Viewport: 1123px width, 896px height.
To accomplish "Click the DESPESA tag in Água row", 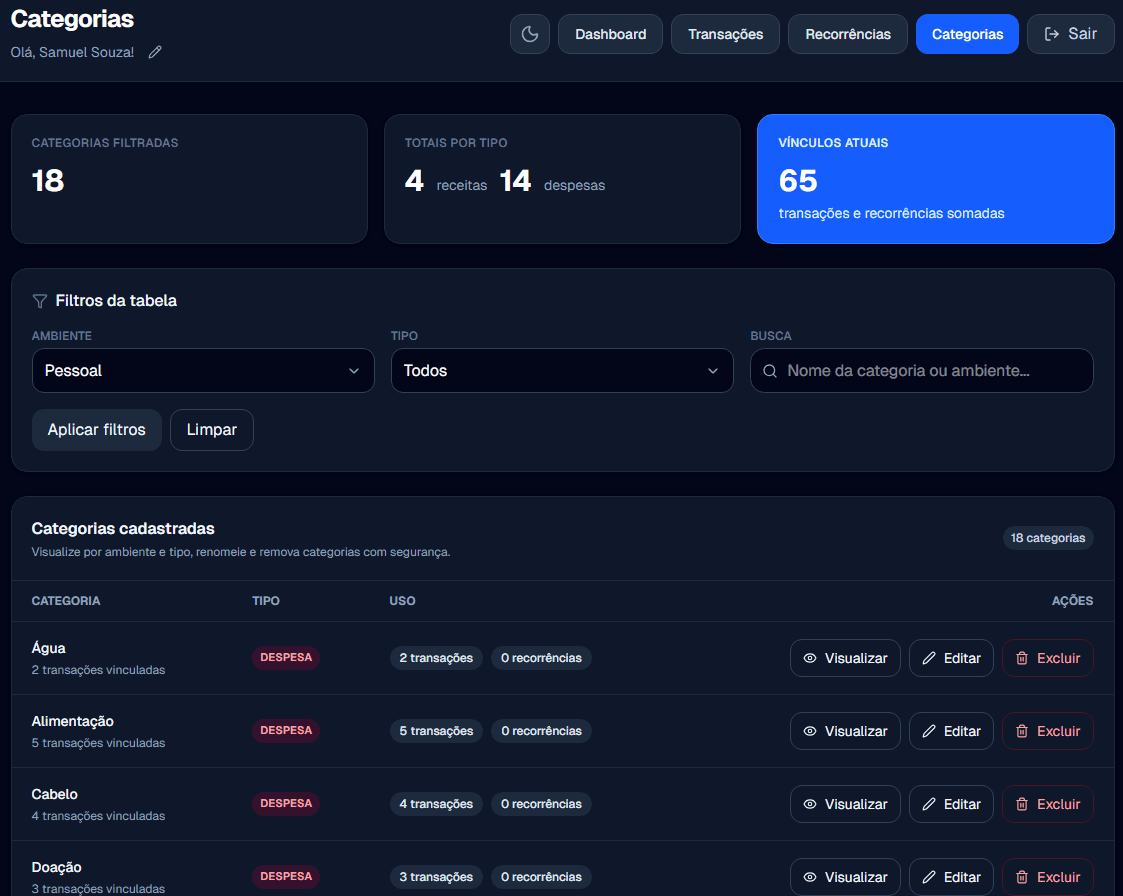I will pos(286,657).
